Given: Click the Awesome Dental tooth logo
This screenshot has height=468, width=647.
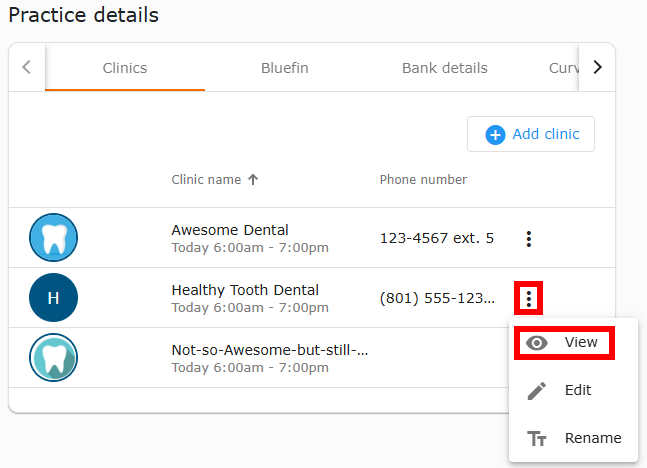Looking at the screenshot, I should pyautogui.click(x=53, y=237).
